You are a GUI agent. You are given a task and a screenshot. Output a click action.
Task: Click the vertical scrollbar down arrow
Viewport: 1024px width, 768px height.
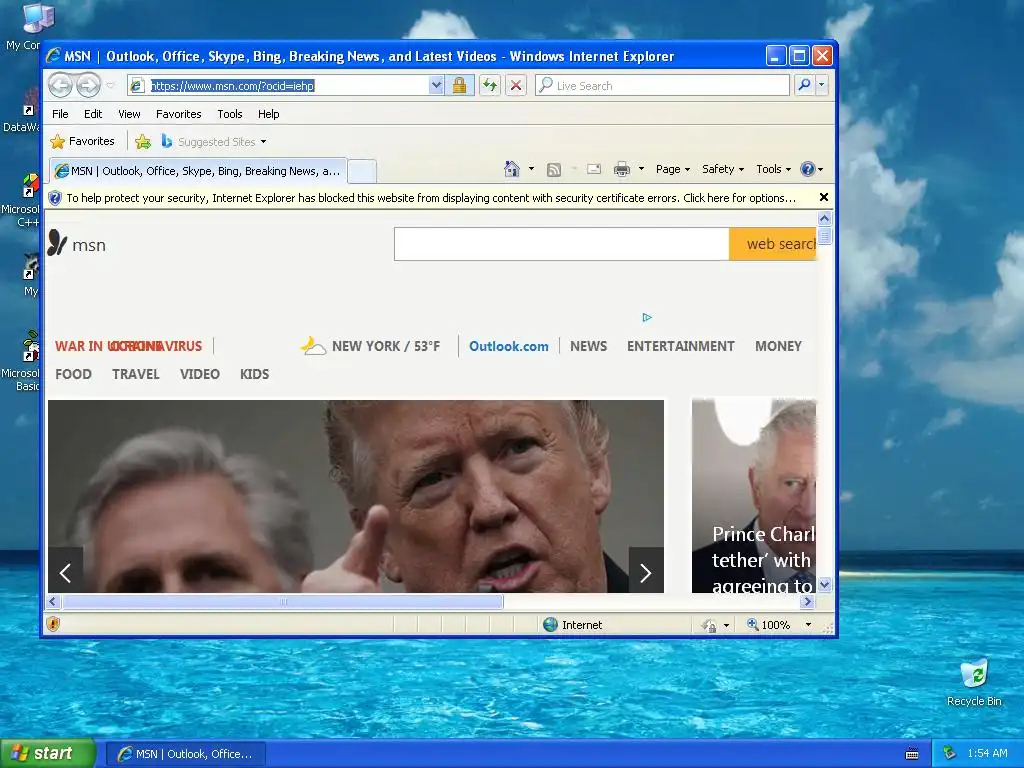tap(824, 584)
